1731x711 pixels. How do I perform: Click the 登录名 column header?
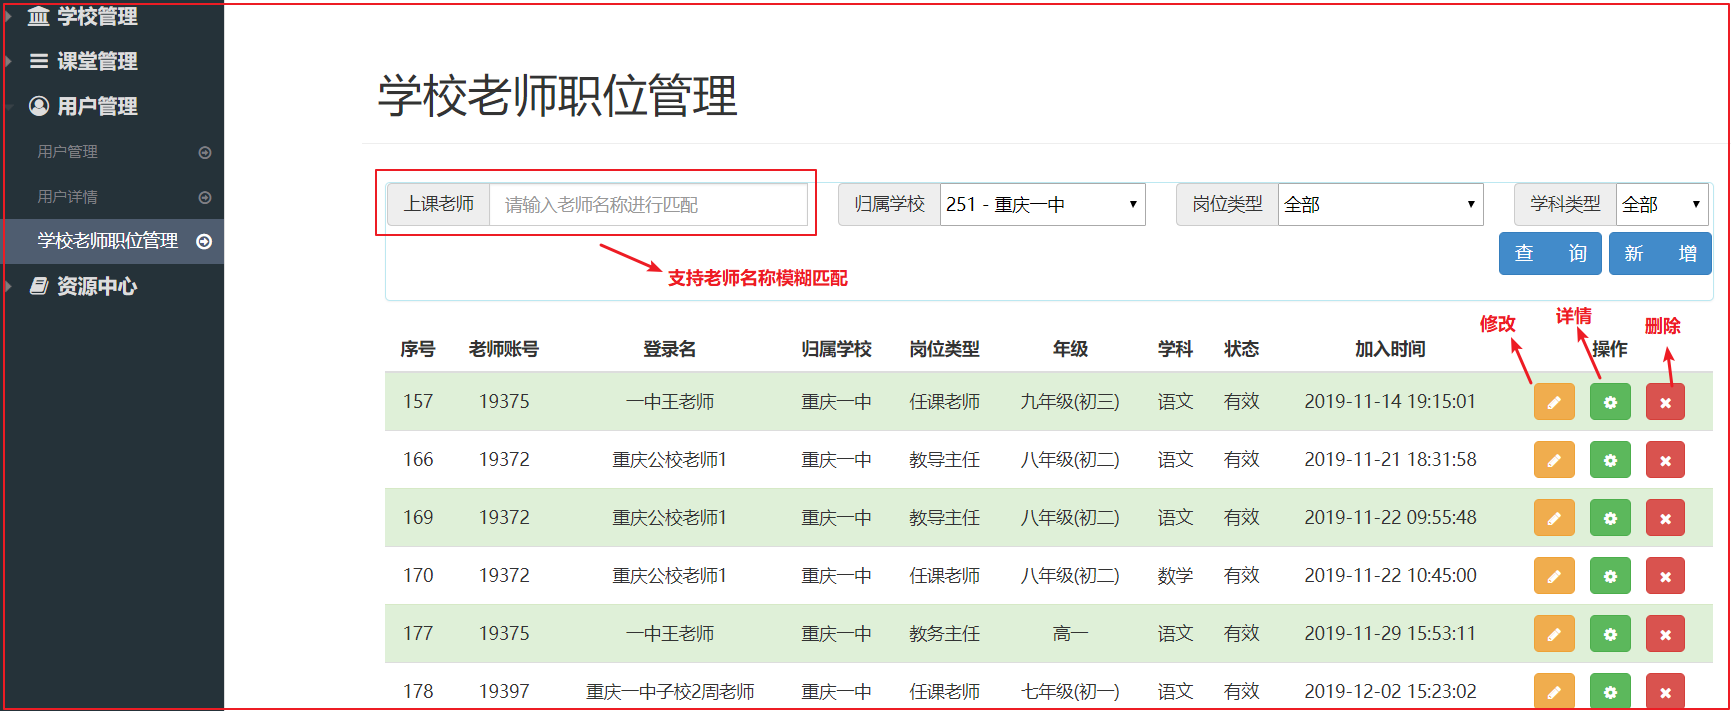pos(670,349)
